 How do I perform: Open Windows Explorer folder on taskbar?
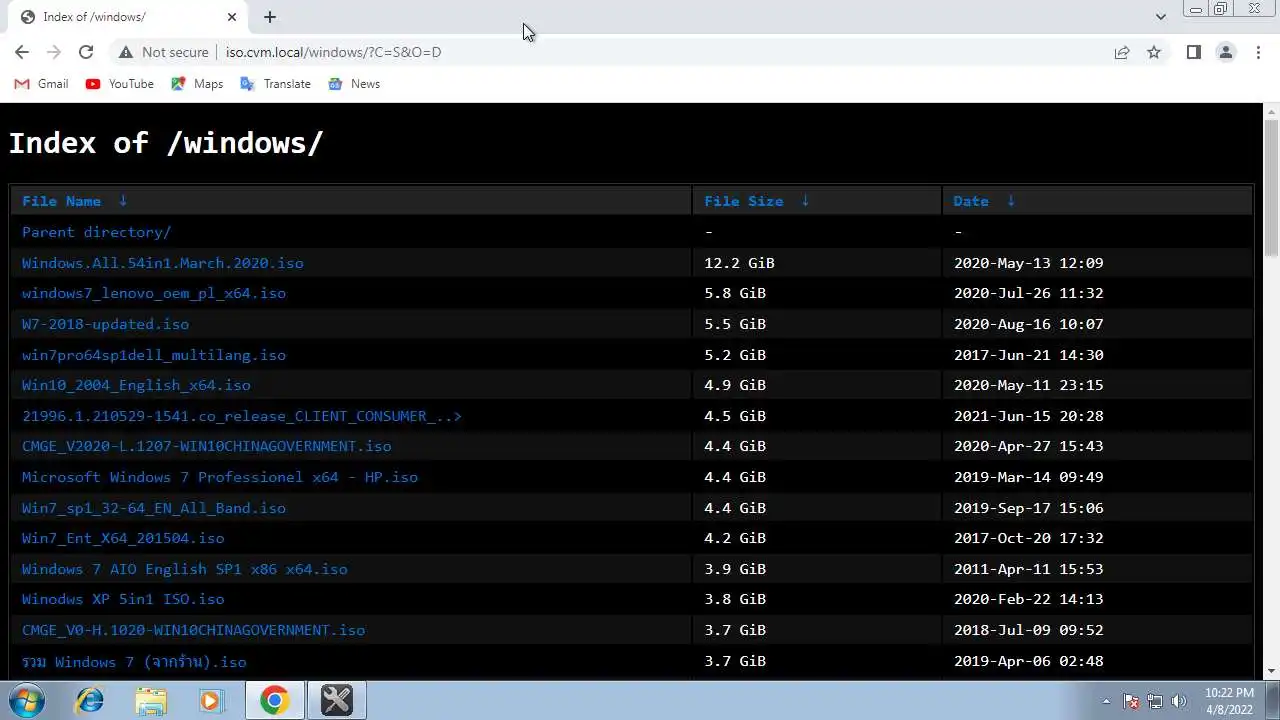pos(151,701)
